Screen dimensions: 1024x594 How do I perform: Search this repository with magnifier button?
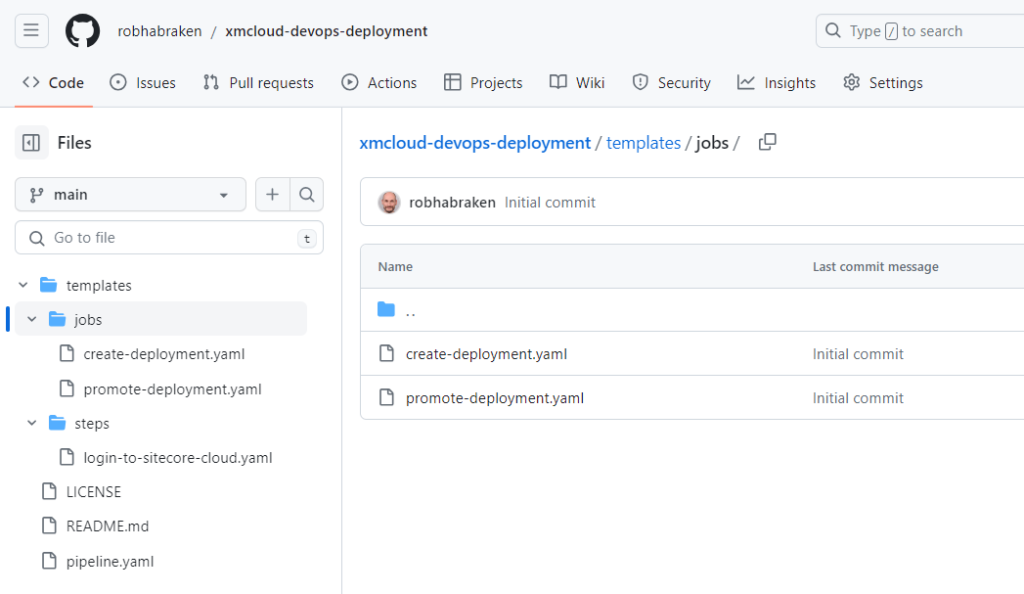(x=306, y=195)
